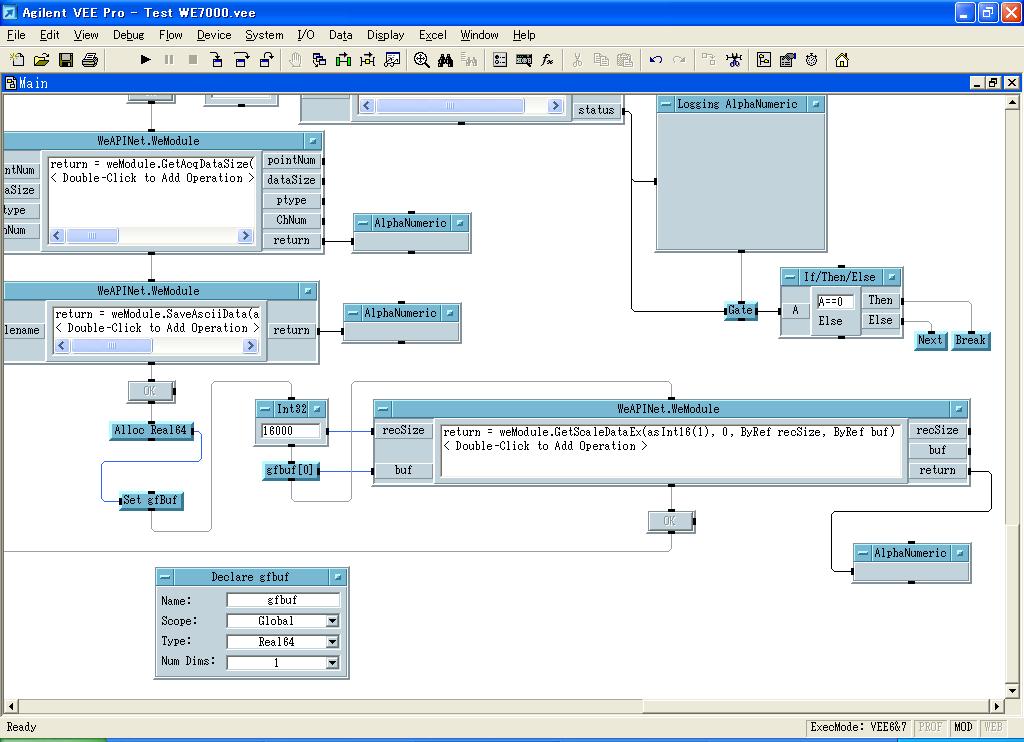Viewport: 1024px width, 742px height.
Task: Open the Debug menu
Action: click(x=128, y=35)
